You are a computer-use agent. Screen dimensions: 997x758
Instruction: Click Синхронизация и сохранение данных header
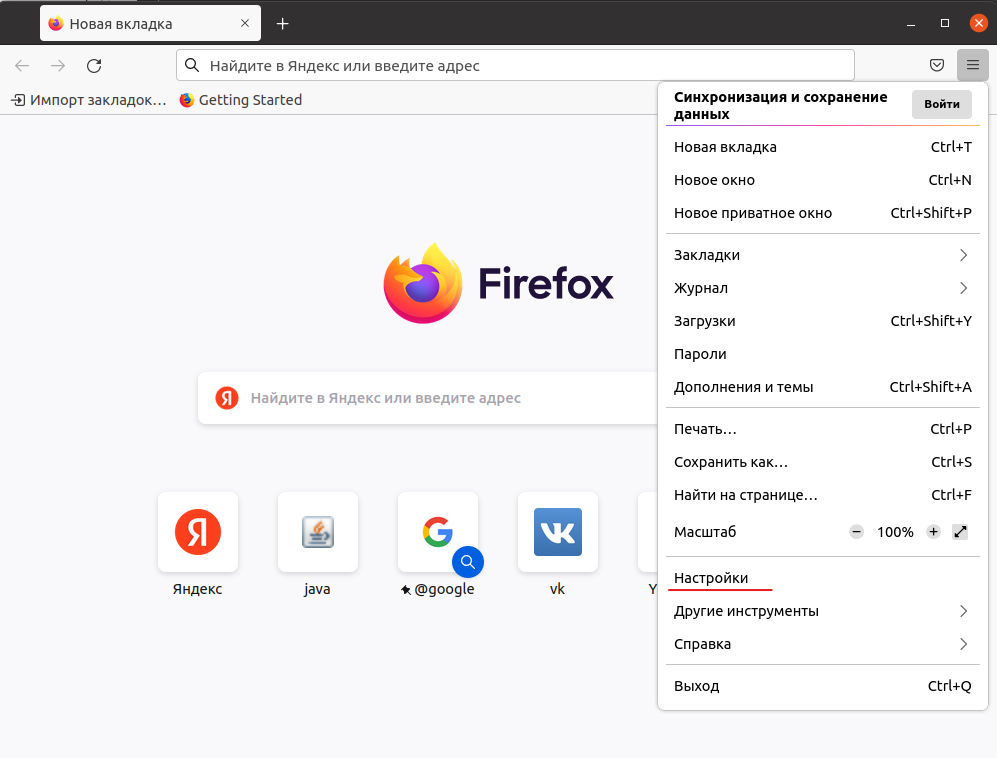[x=780, y=106]
